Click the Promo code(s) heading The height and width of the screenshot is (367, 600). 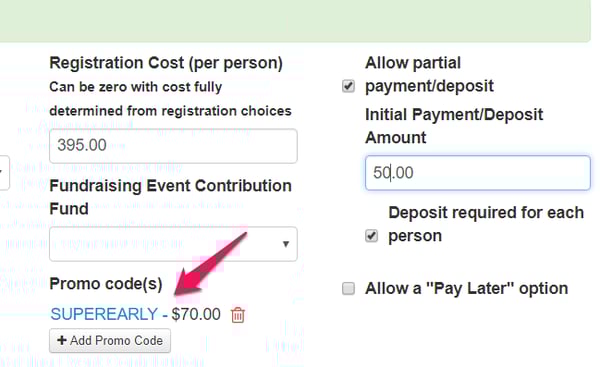[106, 284]
